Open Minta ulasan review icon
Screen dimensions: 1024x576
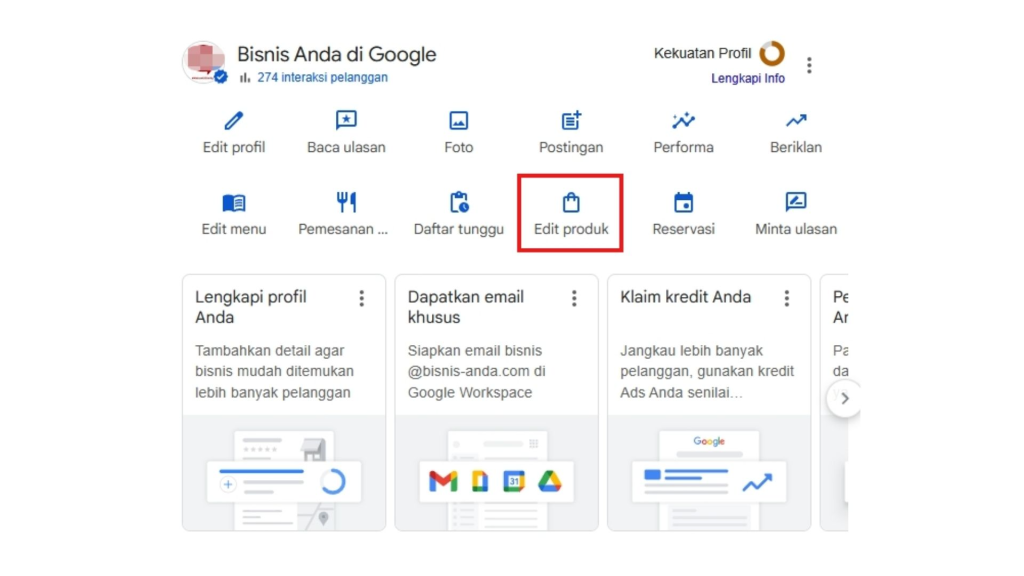[795, 202]
